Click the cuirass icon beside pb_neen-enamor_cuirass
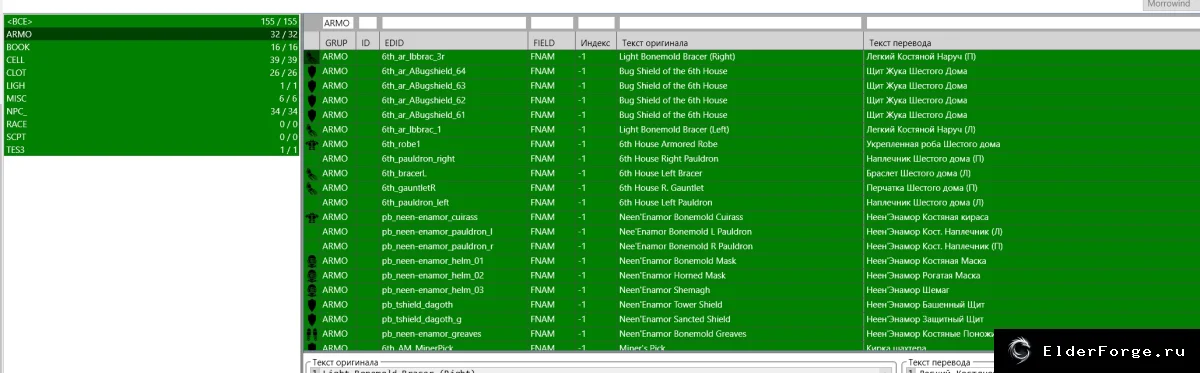 312,217
